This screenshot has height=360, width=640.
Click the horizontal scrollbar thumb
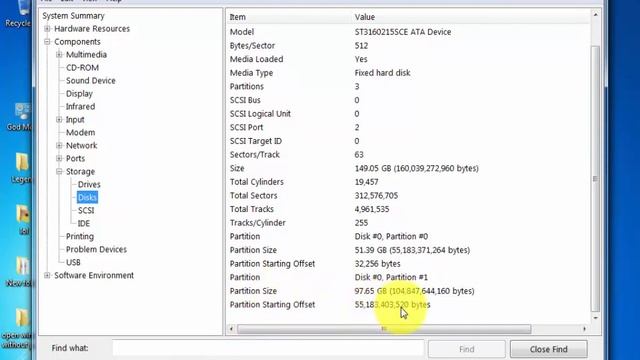[x=384, y=329]
